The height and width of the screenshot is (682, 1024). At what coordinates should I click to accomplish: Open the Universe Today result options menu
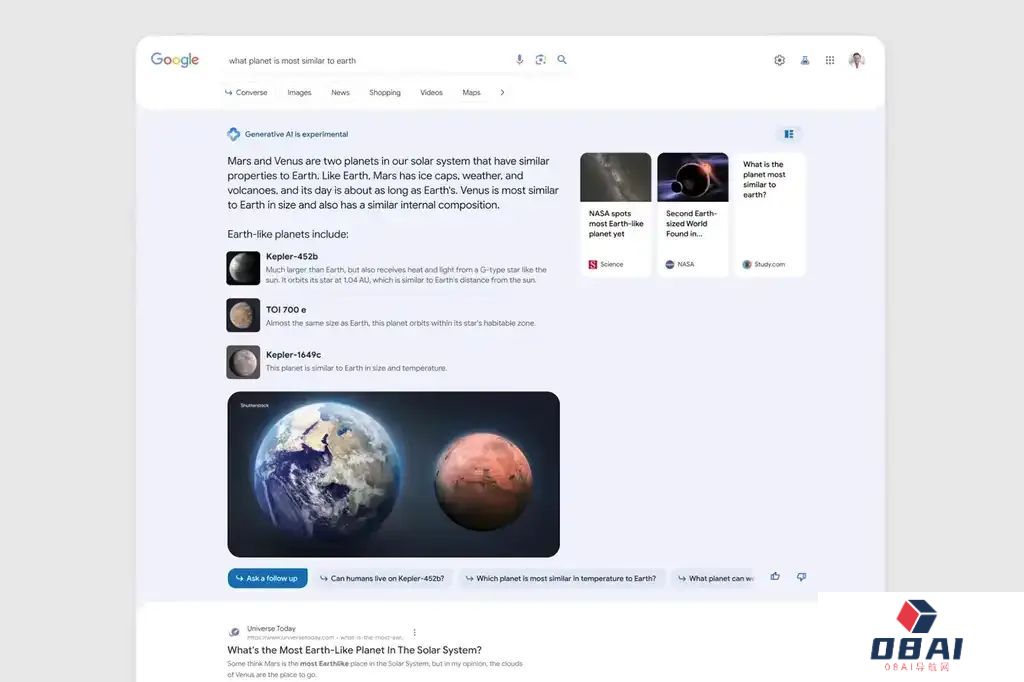(x=415, y=632)
